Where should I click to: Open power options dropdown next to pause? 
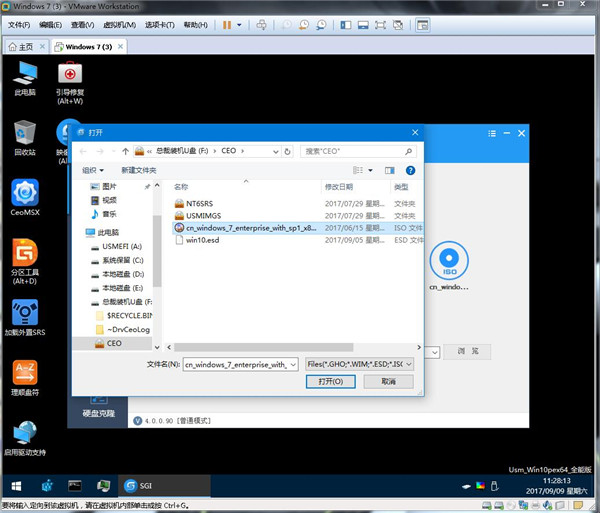pos(239,25)
